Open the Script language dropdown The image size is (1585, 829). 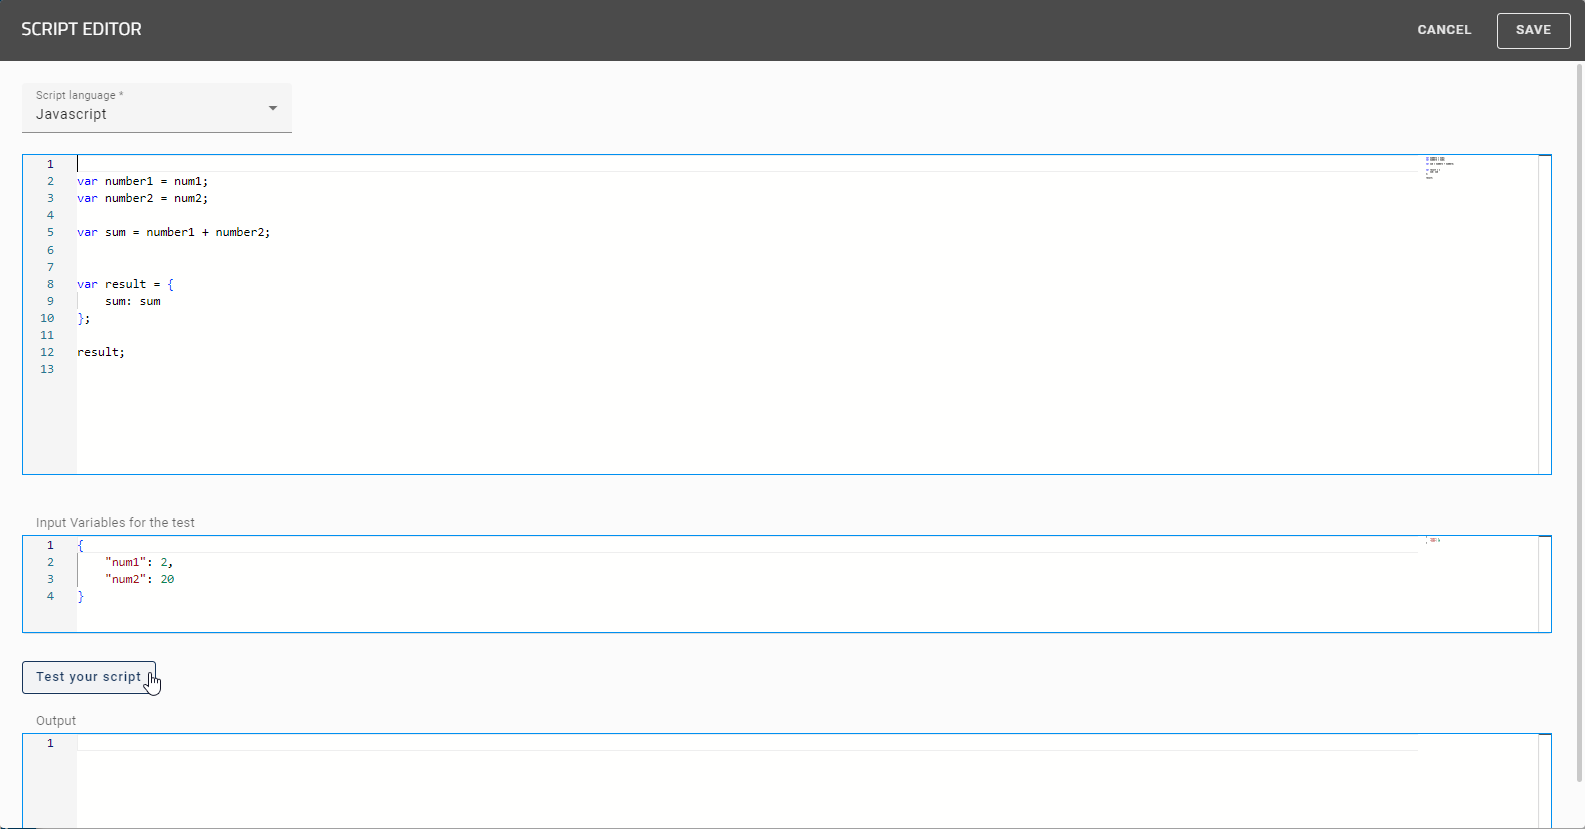(156, 108)
